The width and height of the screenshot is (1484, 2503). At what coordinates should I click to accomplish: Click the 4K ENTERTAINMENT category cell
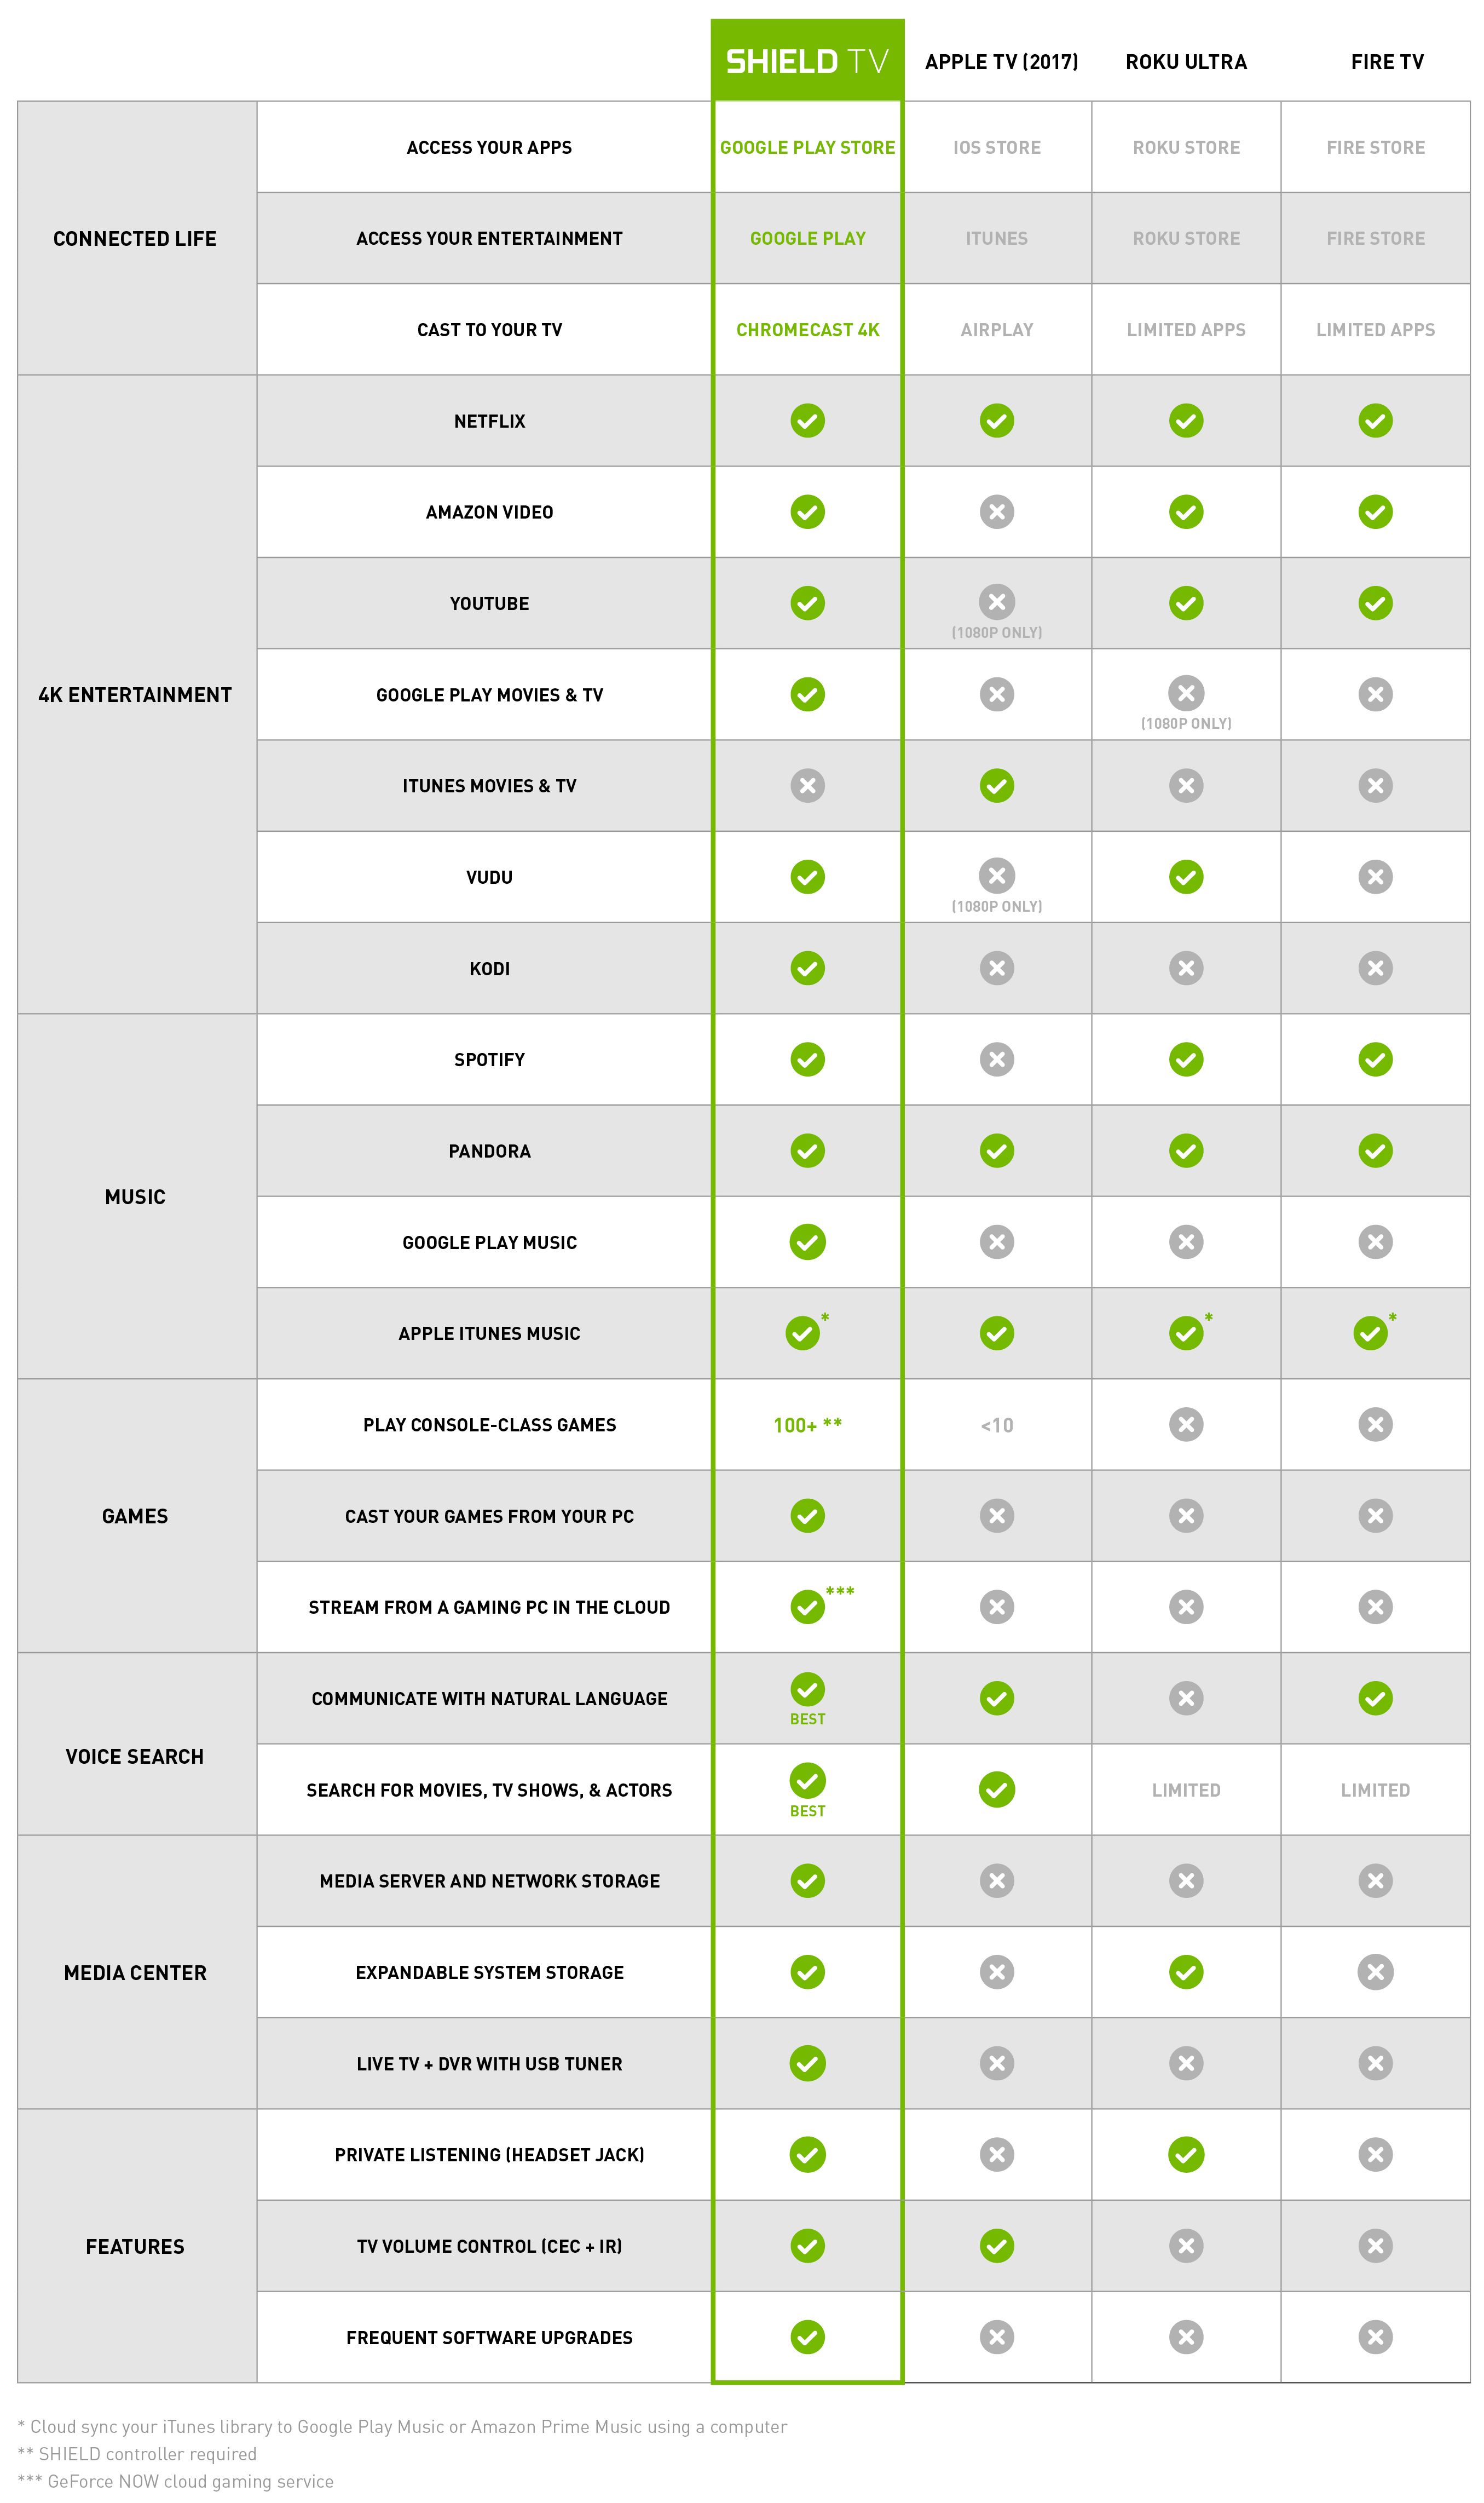click(135, 695)
